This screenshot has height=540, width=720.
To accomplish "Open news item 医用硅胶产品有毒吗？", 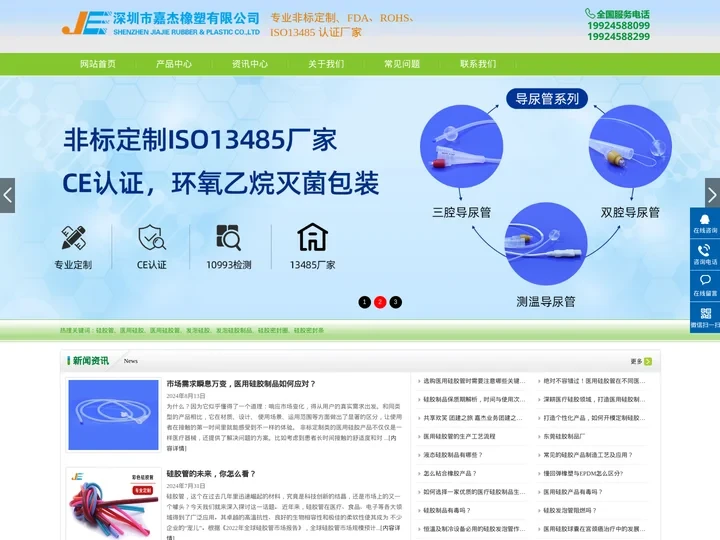I will pos(573,492).
